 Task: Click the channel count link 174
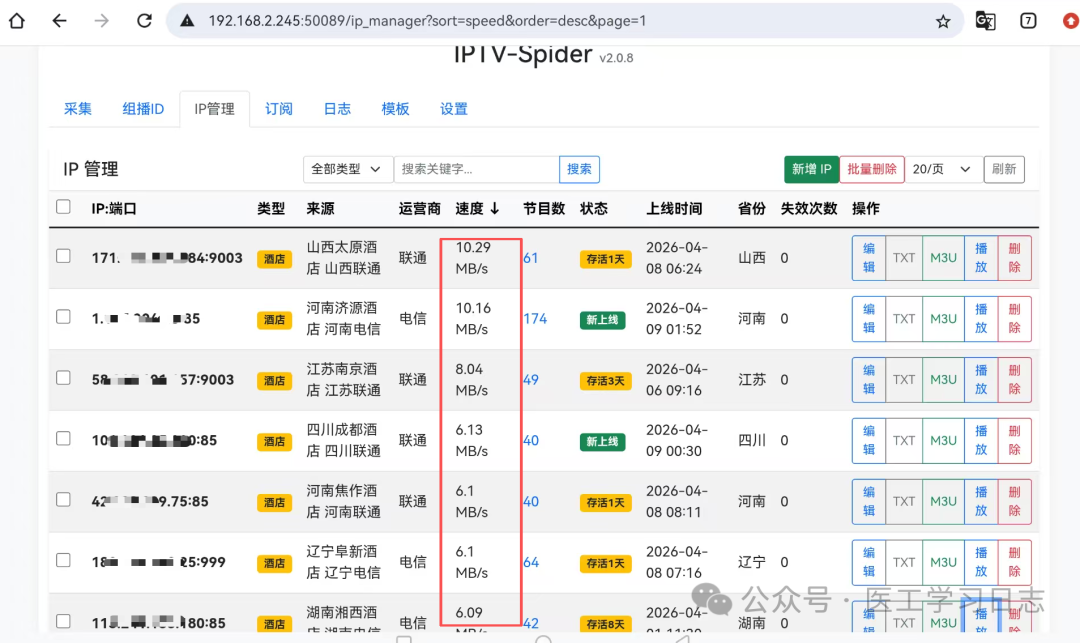[x=535, y=319]
